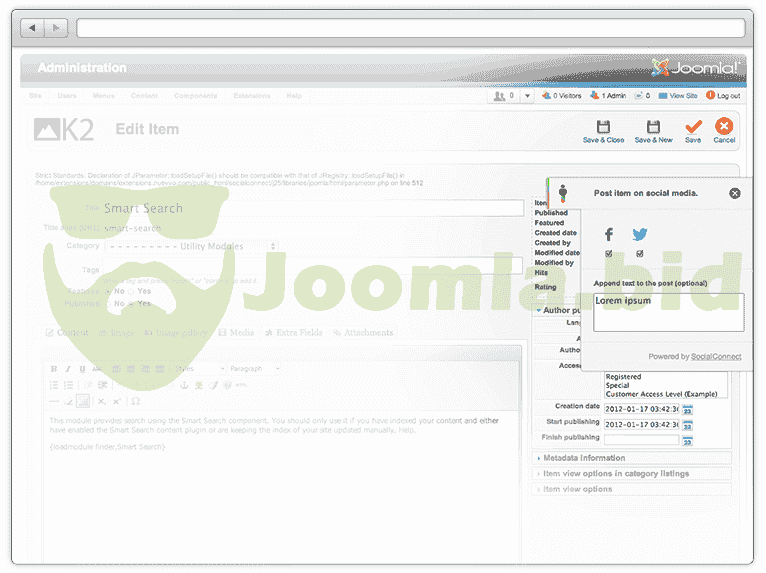Toggle Italic in the editor toolbar
This screenshot has height=573, width=766.
68,369
